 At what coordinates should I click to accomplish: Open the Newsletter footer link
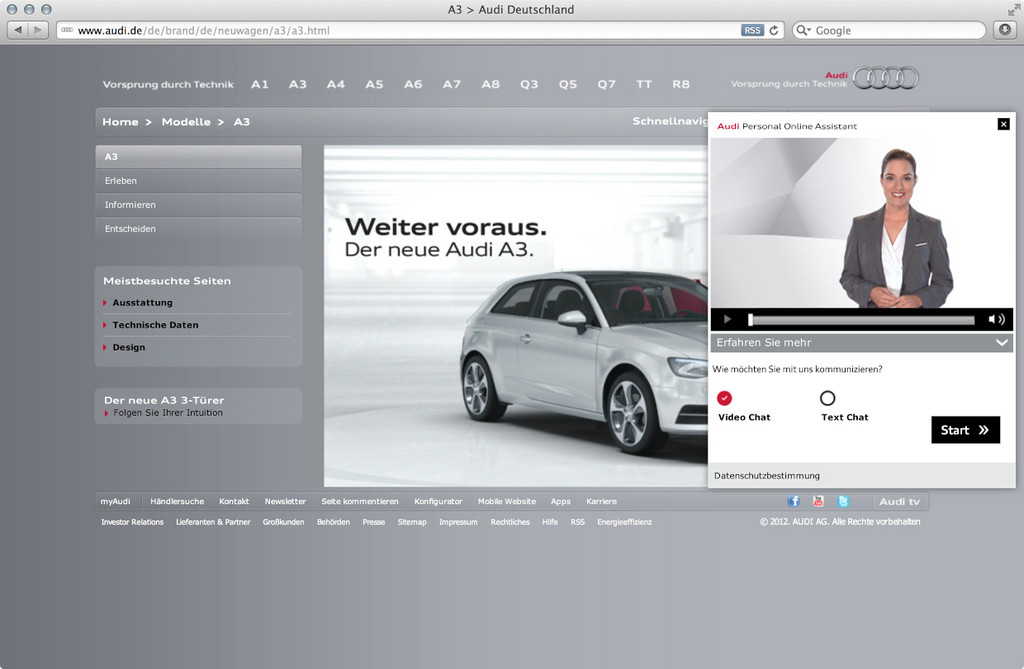click(x=285, y=502)
